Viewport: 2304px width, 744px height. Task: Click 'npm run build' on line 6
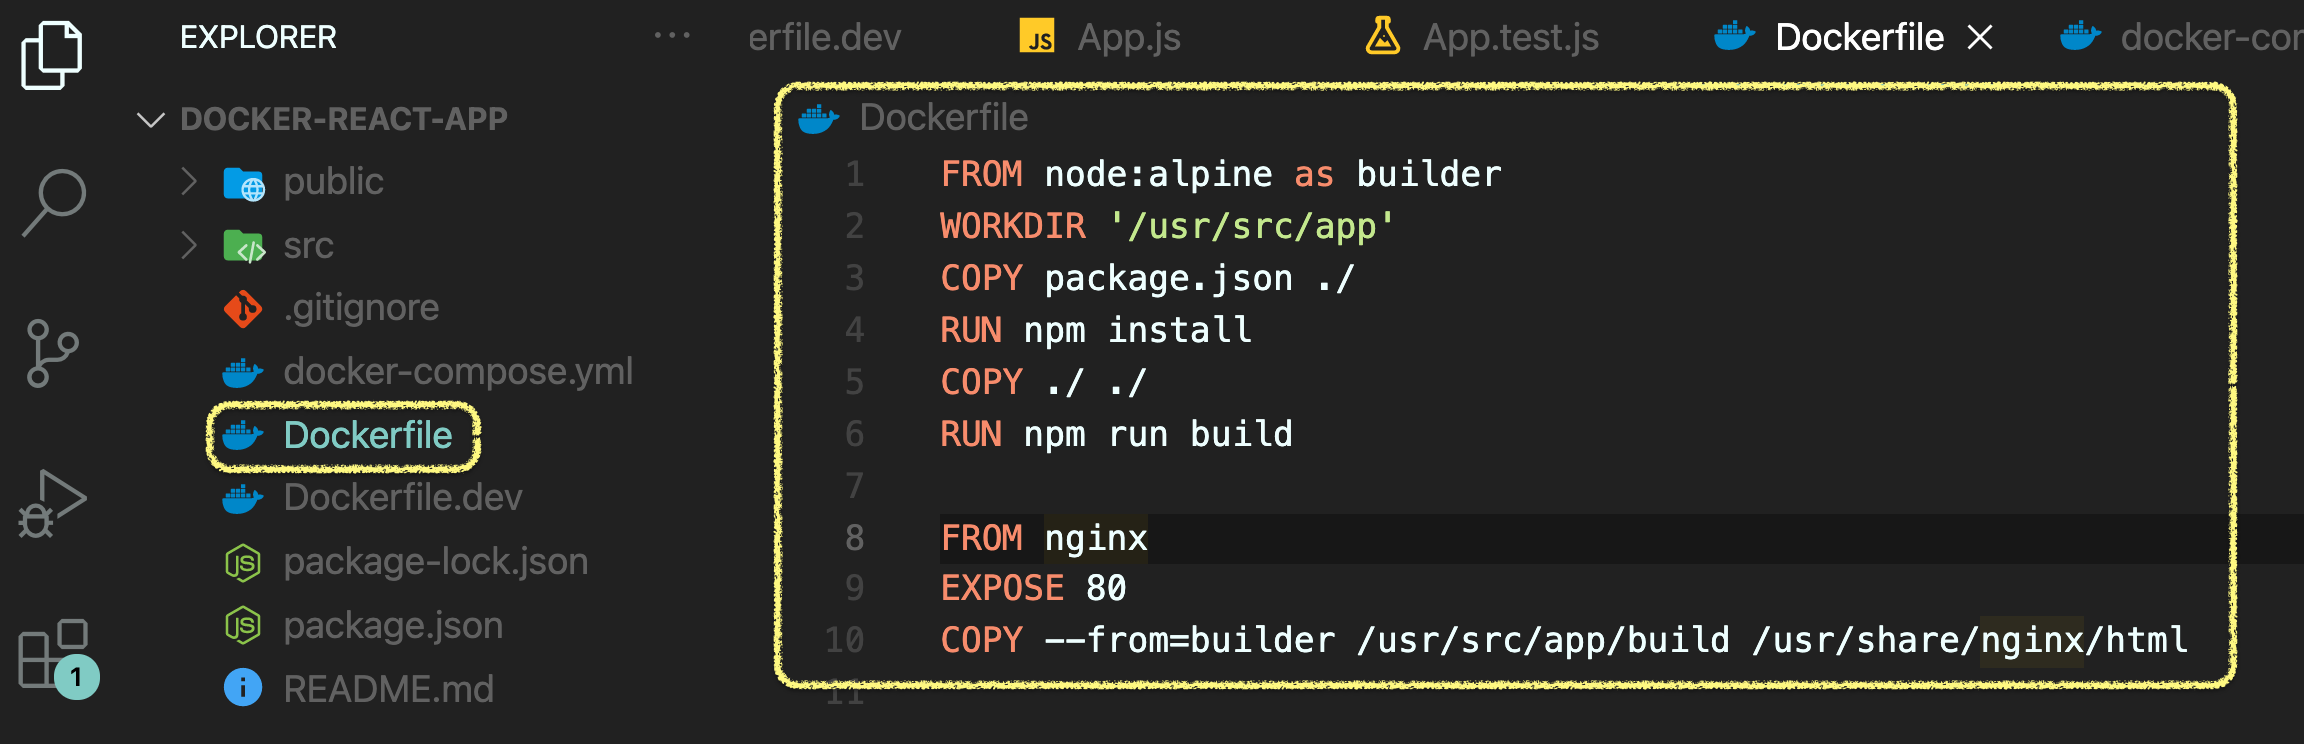[x=1158, y=434]
